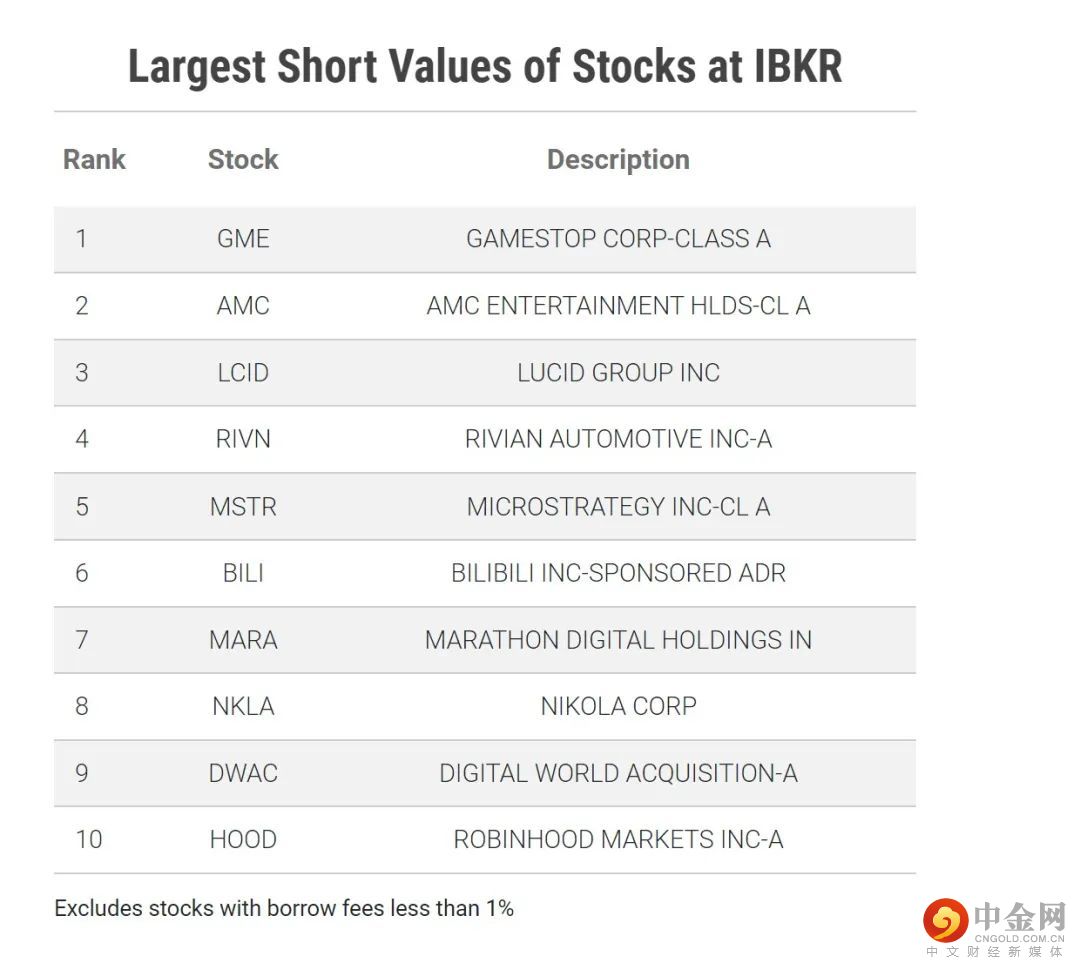1080x970 pixels.
Task: Click the Description column header
Action: [x=618, y=160]
